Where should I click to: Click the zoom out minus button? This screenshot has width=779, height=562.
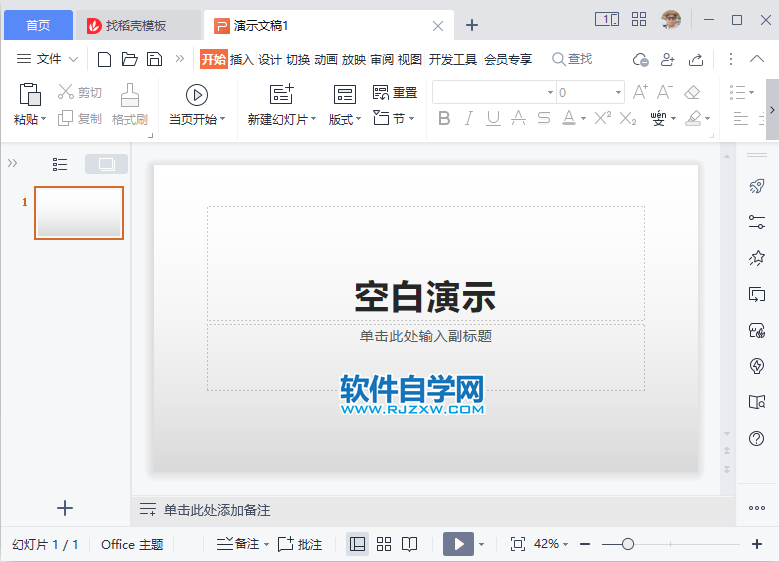[x=585, y=544]
